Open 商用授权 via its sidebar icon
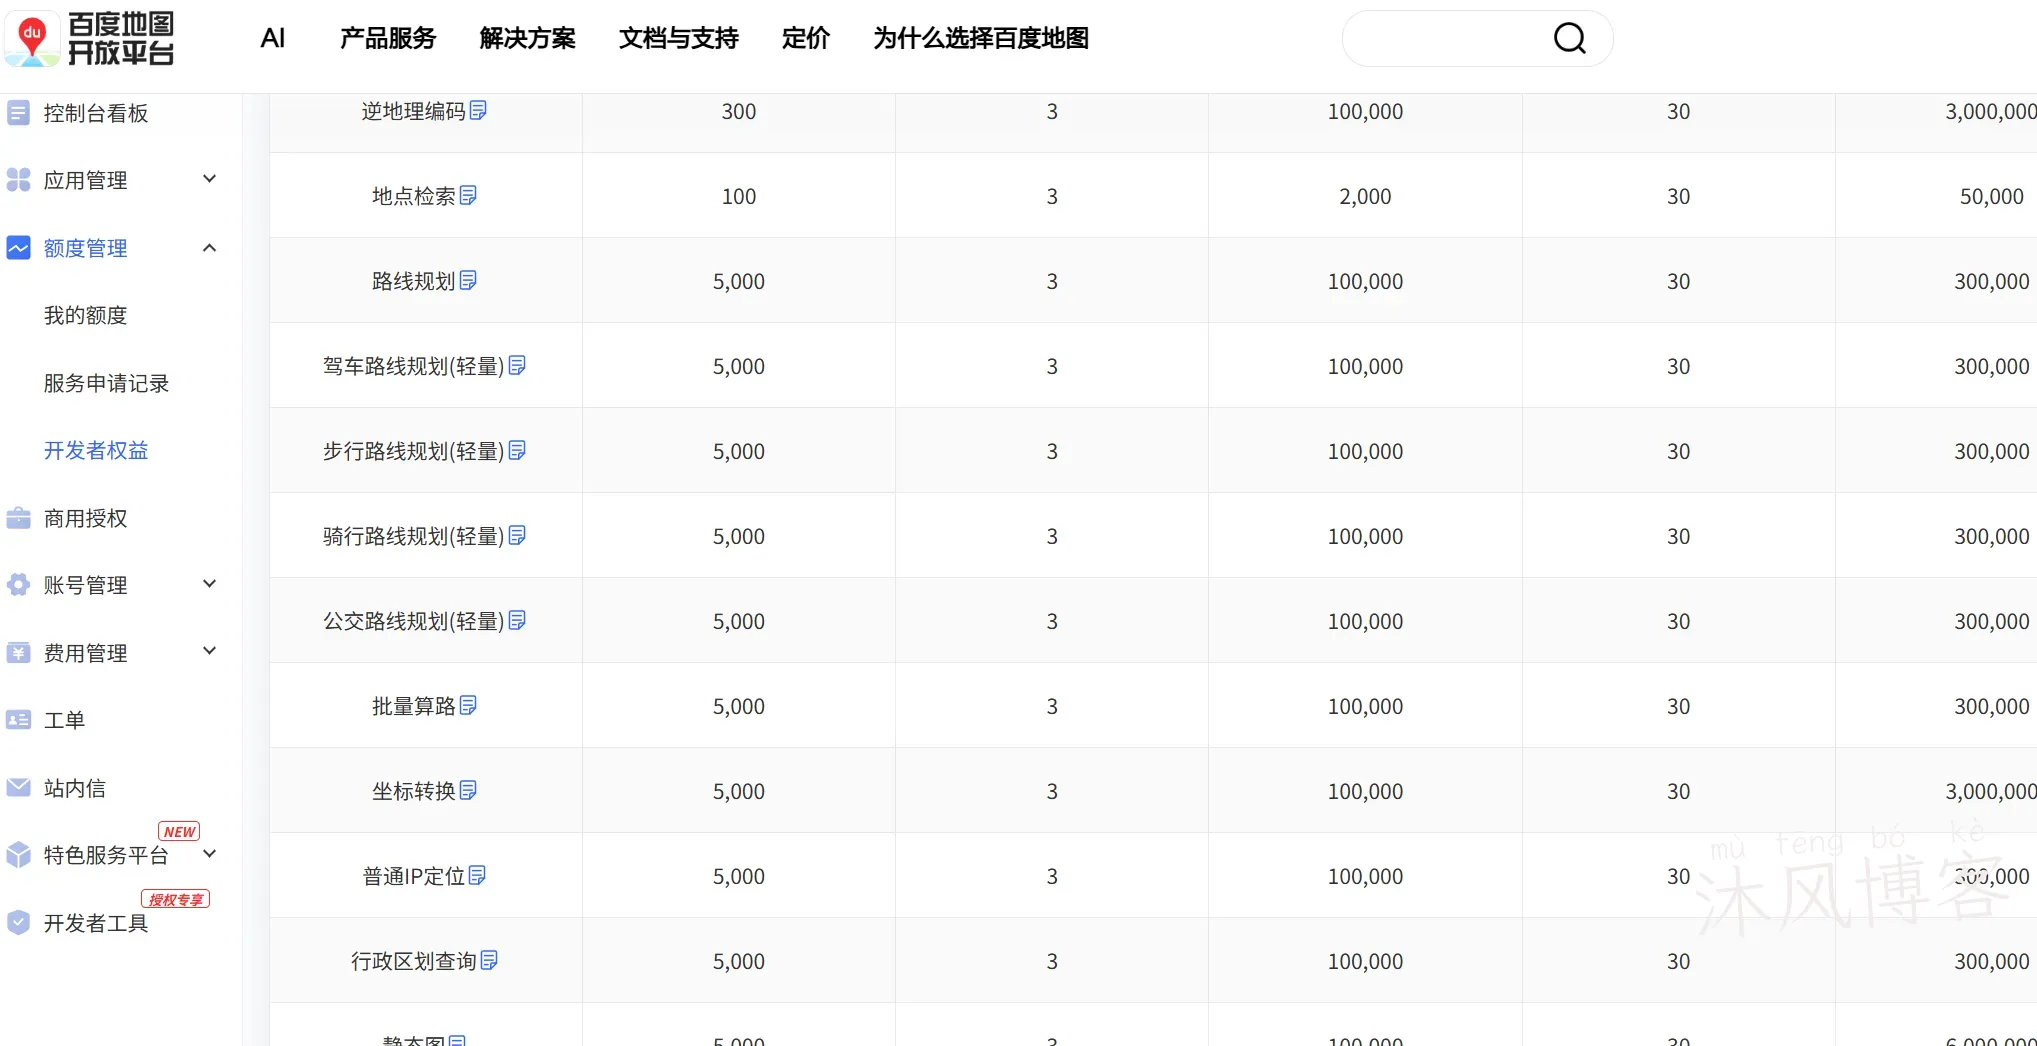 (x=18, y=518)
